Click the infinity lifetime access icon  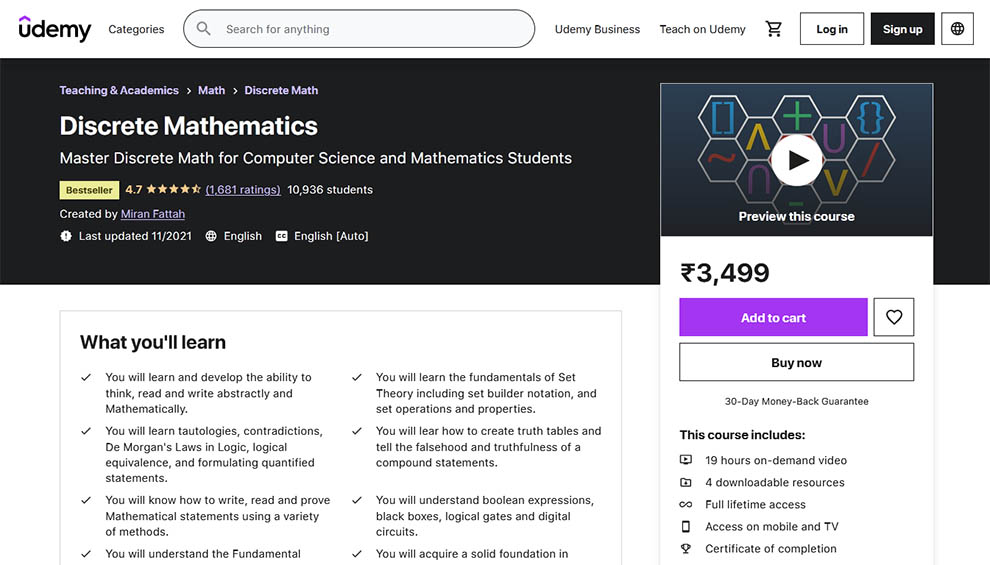pyautogui.click(x=686, y=504)
